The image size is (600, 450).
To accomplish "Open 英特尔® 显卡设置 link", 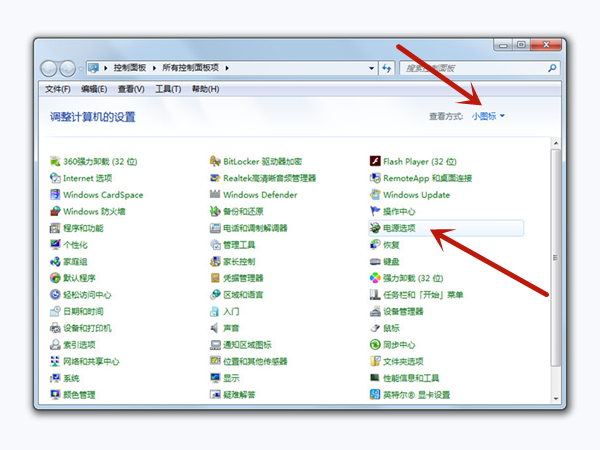I will [416, 395].
